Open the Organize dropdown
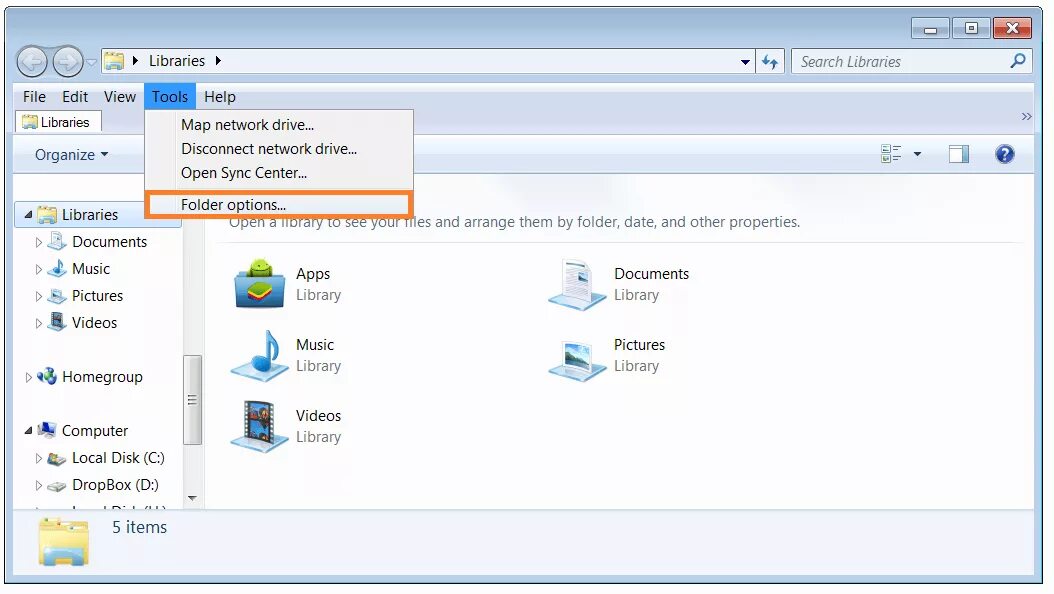The height and width of the screenshot is (594, 1054). tap(71, 155)
